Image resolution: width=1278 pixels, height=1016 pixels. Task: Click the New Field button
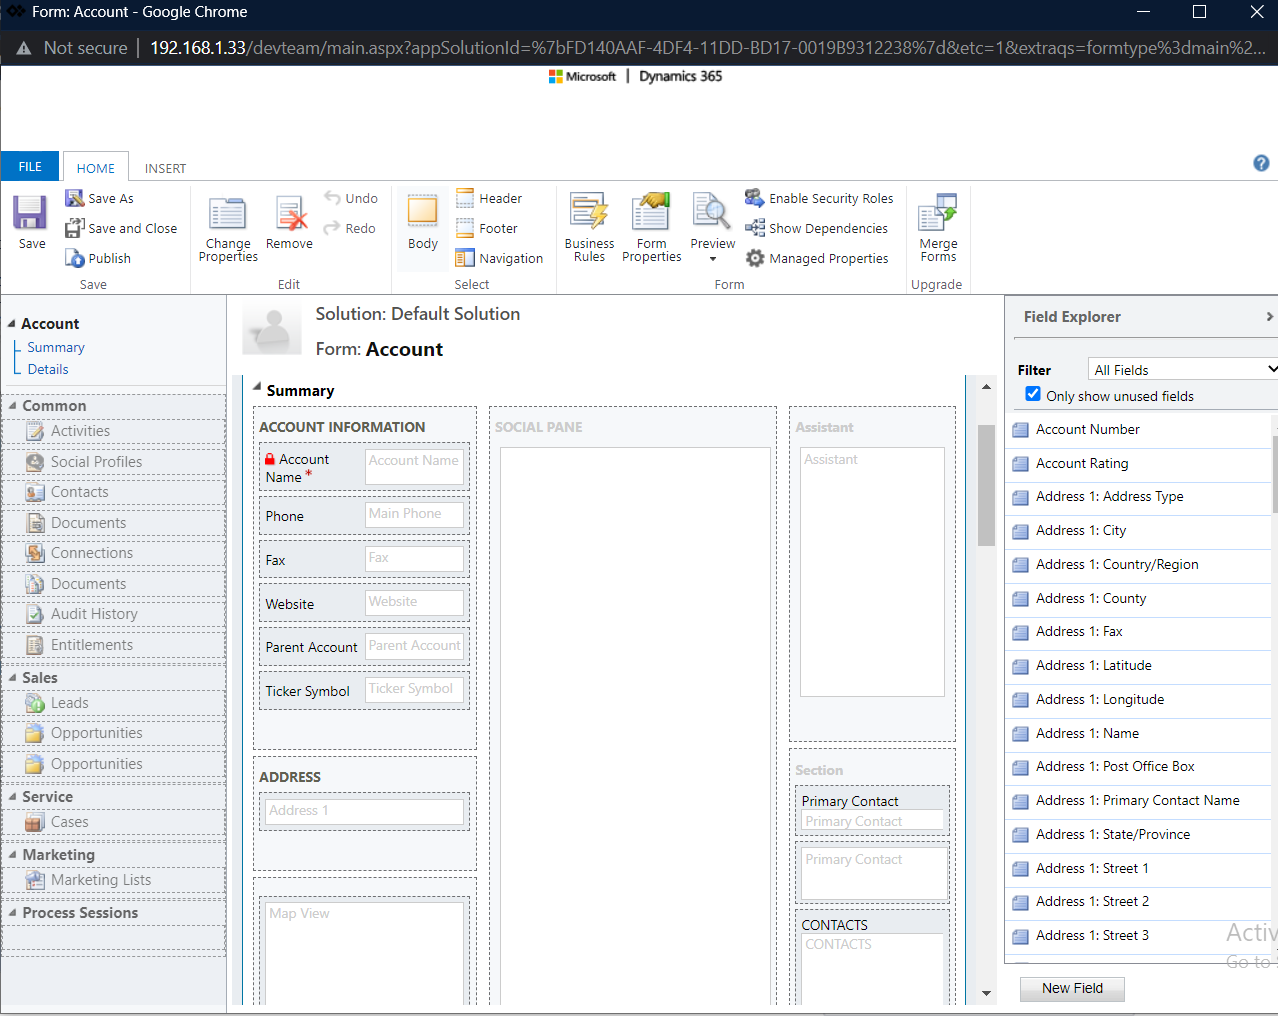(x=1072, y=988)
